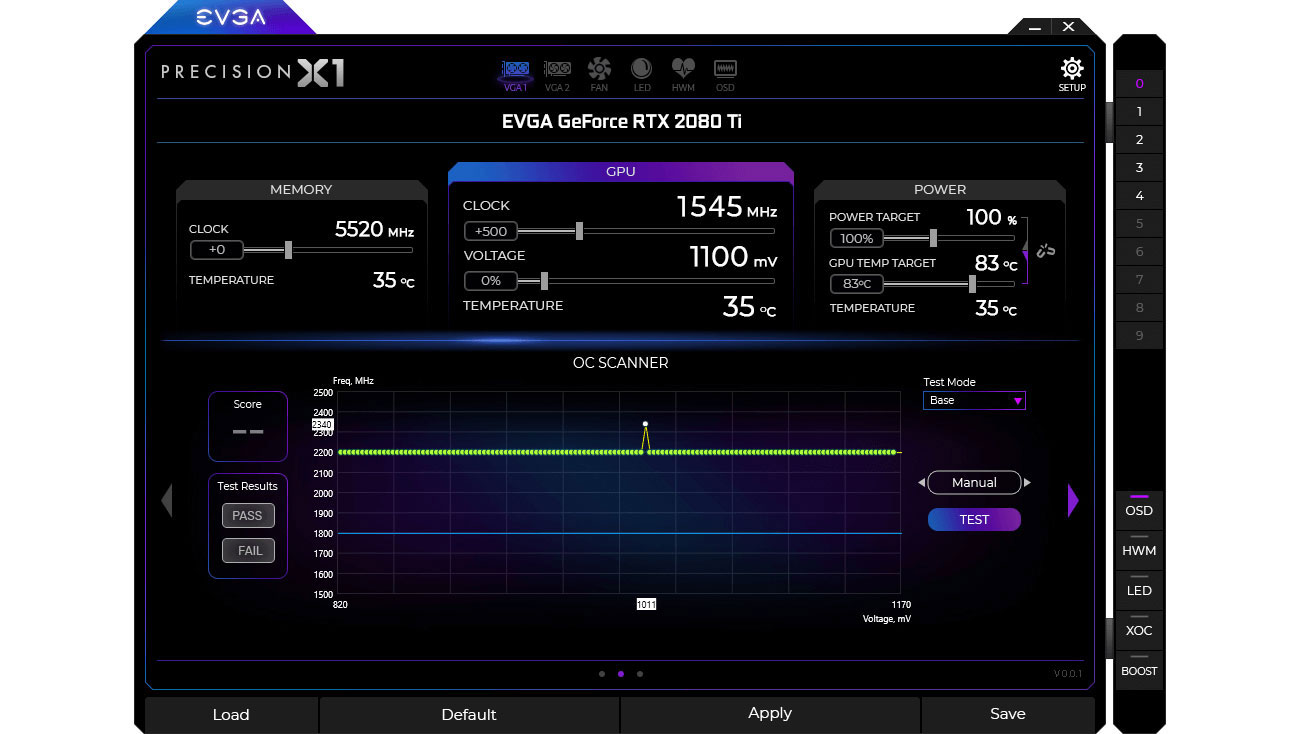The width and height of the screenshot is (1300, 734).
Task: Select profile slot 3
Action: (1139, 168)
